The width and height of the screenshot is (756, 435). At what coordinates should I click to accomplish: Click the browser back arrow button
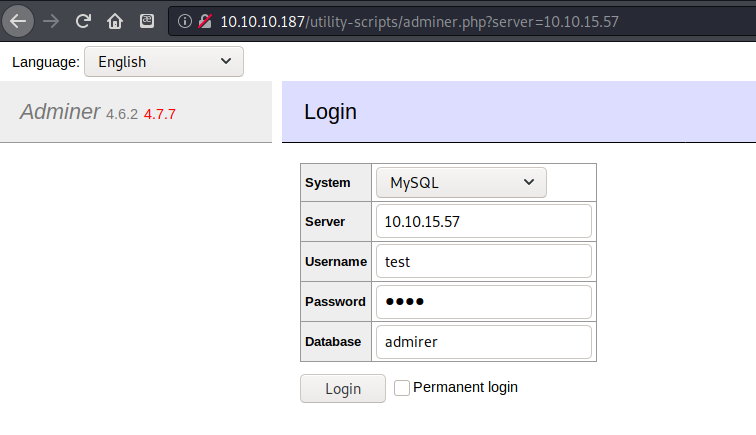click(18, 20)
